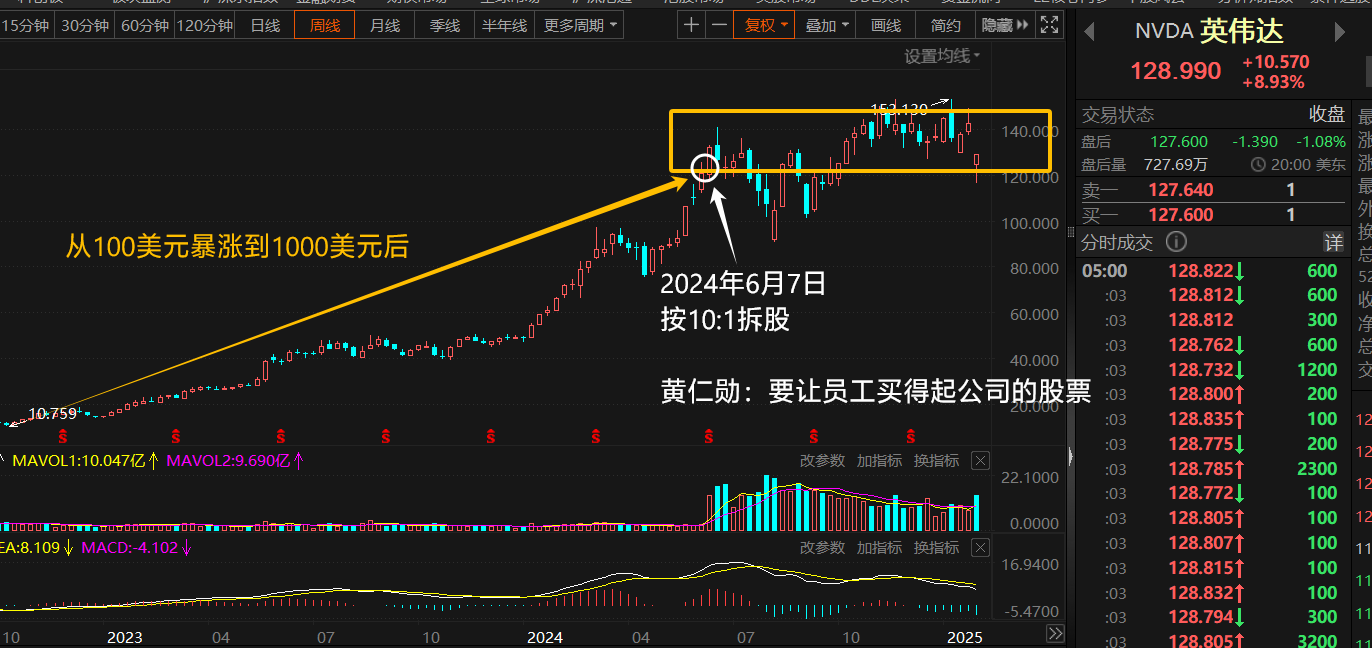Click the dividend $ marker below the split circle
This screenshot has width=1372, height=648.
tap(709, 437)
